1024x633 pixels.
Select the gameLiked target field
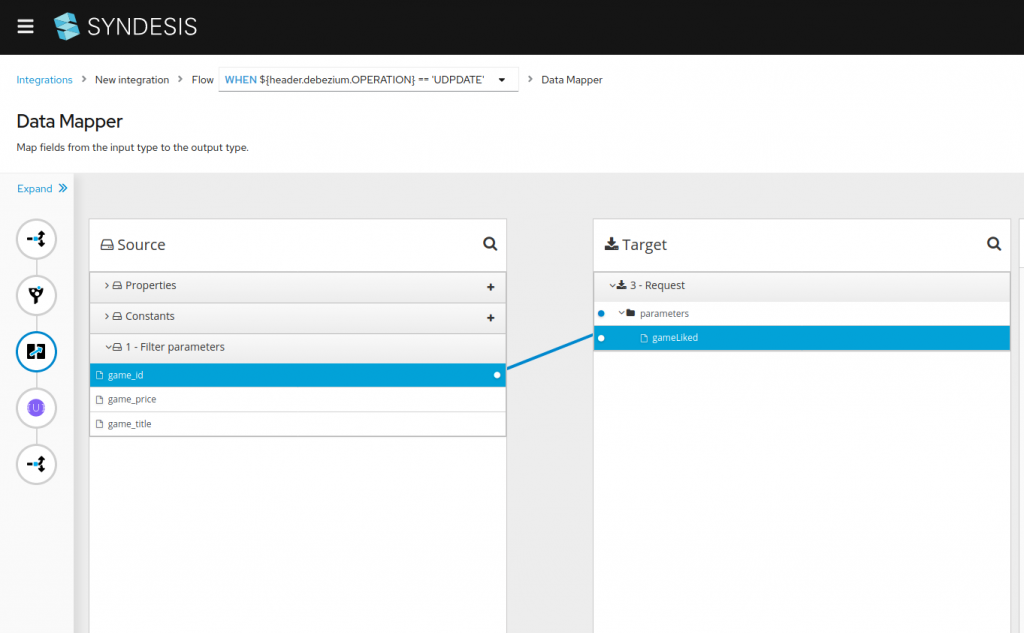click(x=675, y=338)
